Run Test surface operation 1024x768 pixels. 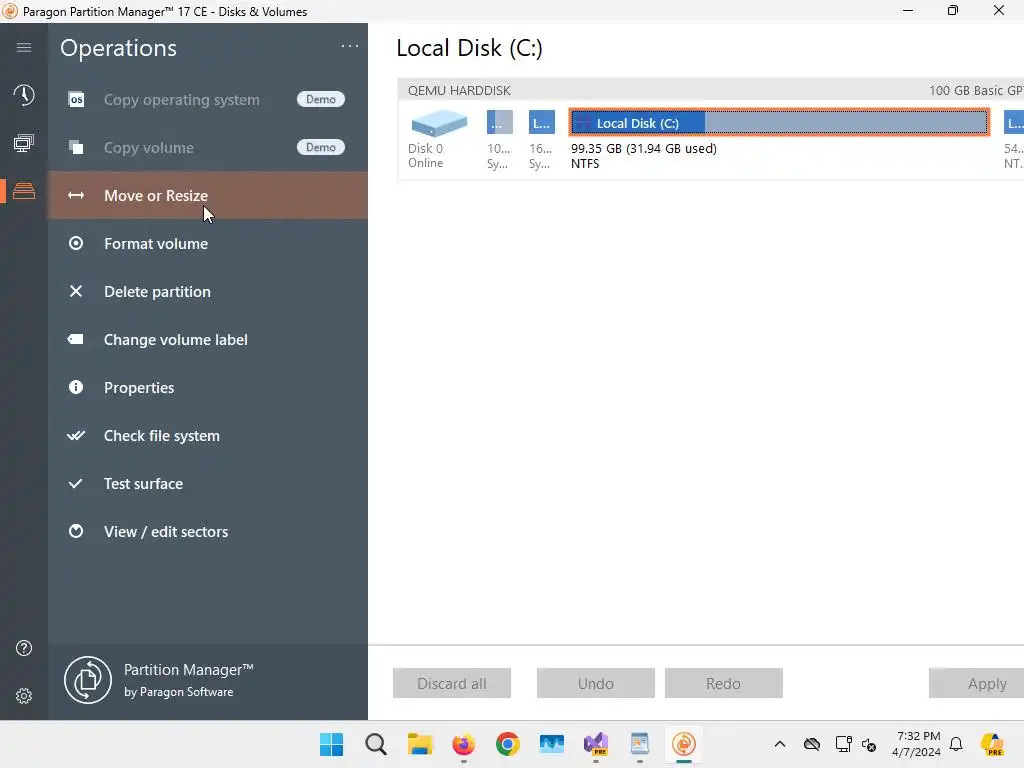click(208, 483)
